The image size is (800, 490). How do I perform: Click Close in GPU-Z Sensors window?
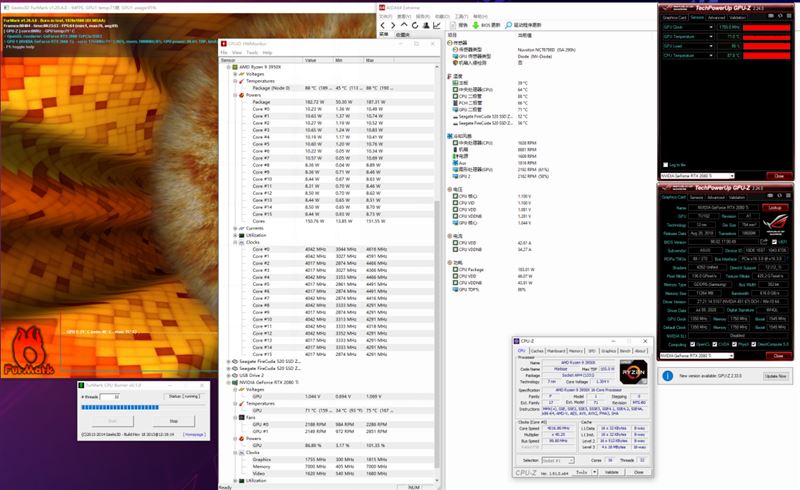(x=779, y=176)
